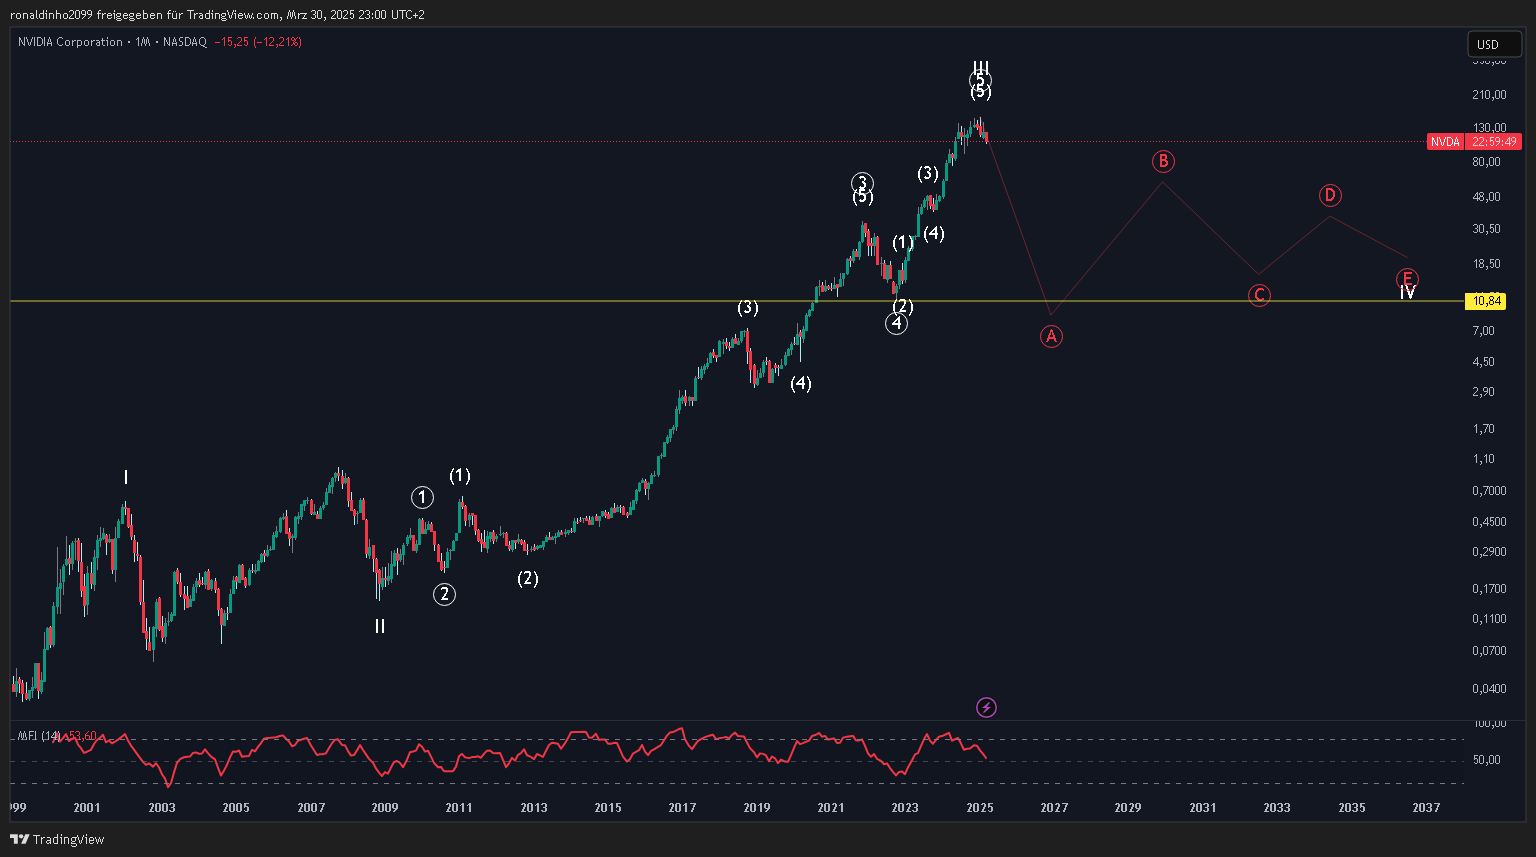1536x857 pixels.
Task: Click the 0,0400 price scale value
Action: (1490, 688)
